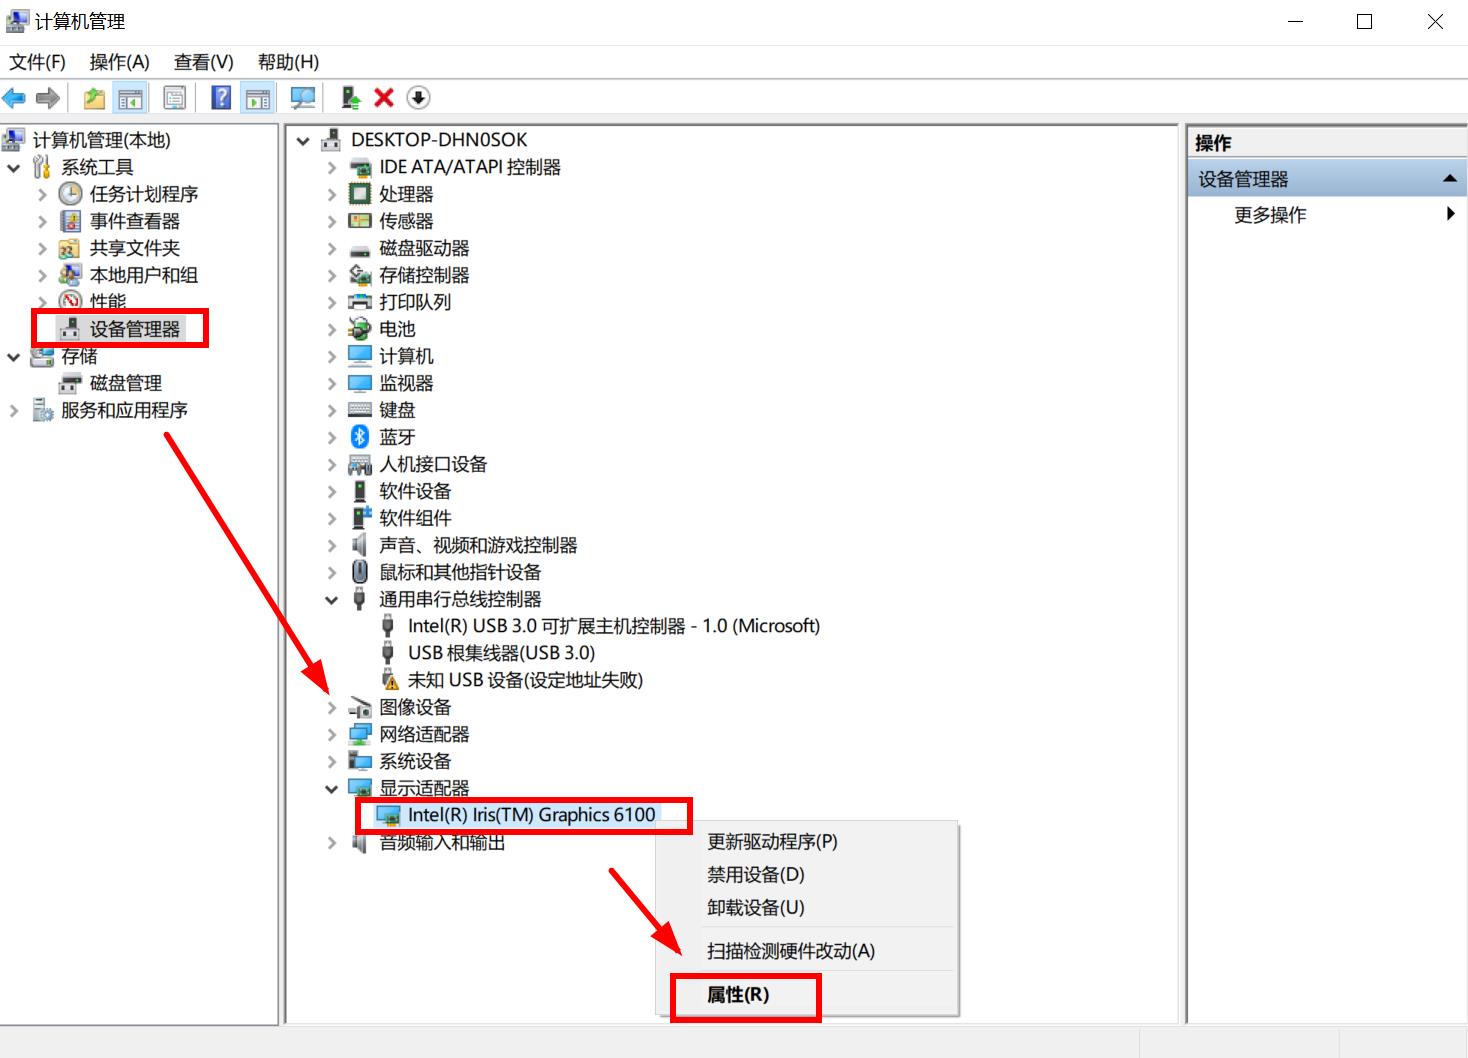Open the 文件(F) menu
This screenshot has height=1058, width=1468.
[x=38, y=62]
